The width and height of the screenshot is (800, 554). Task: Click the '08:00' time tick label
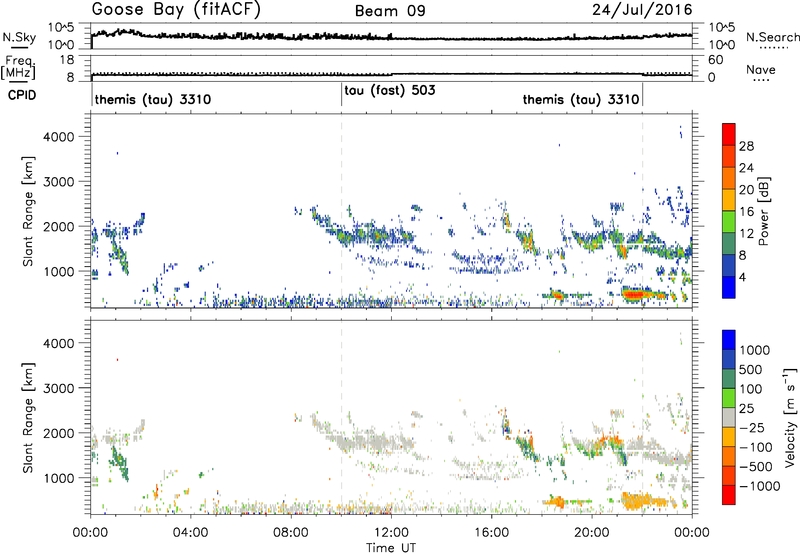coord(291,533)
